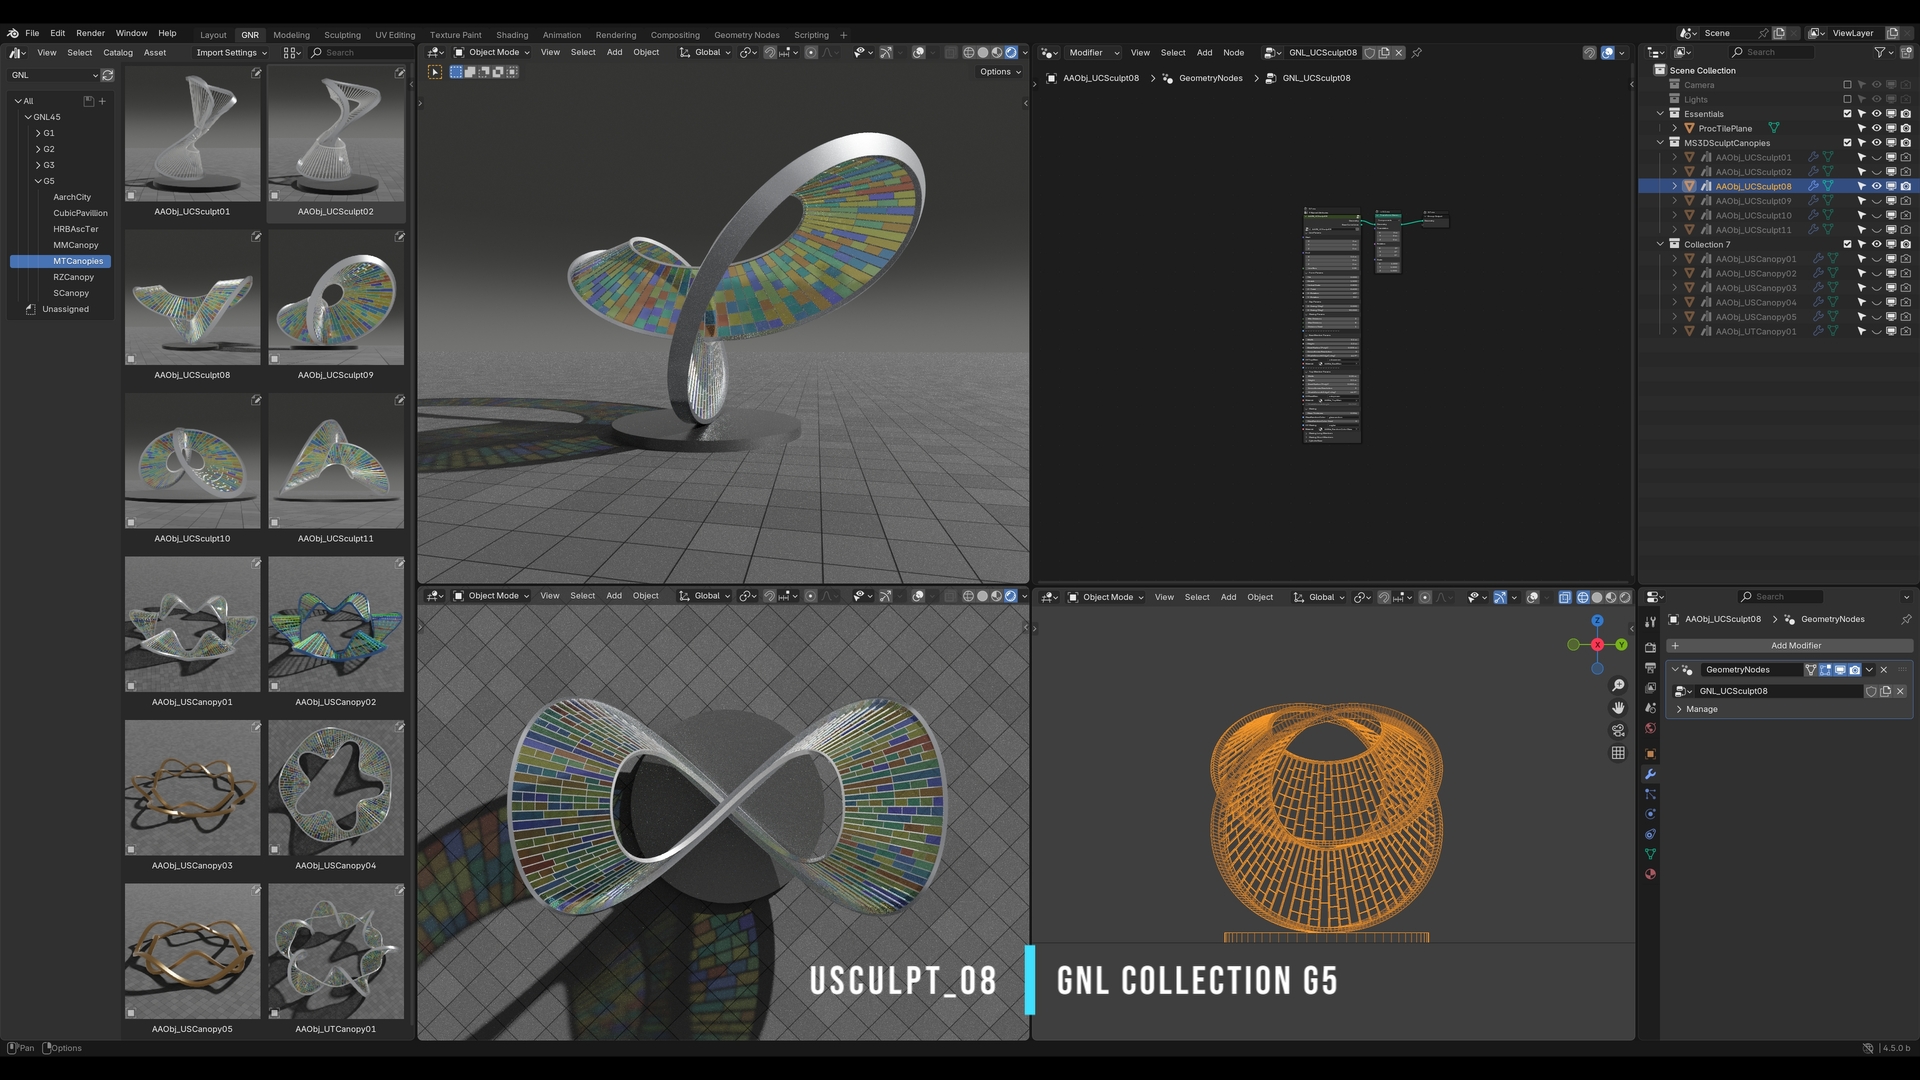Open the Particles properties tab
1920x1080 pixels.
click(1650, 794)
